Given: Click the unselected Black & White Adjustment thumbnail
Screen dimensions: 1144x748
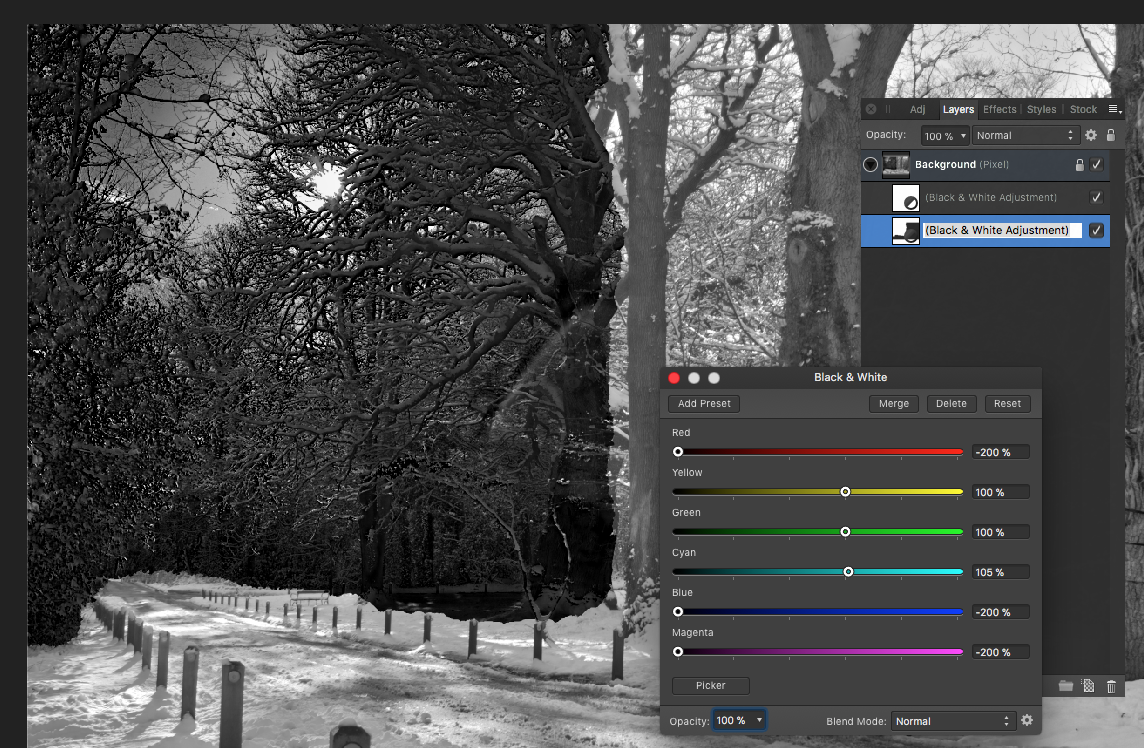Looking at the screenshot, I should [x=906, y=198].
